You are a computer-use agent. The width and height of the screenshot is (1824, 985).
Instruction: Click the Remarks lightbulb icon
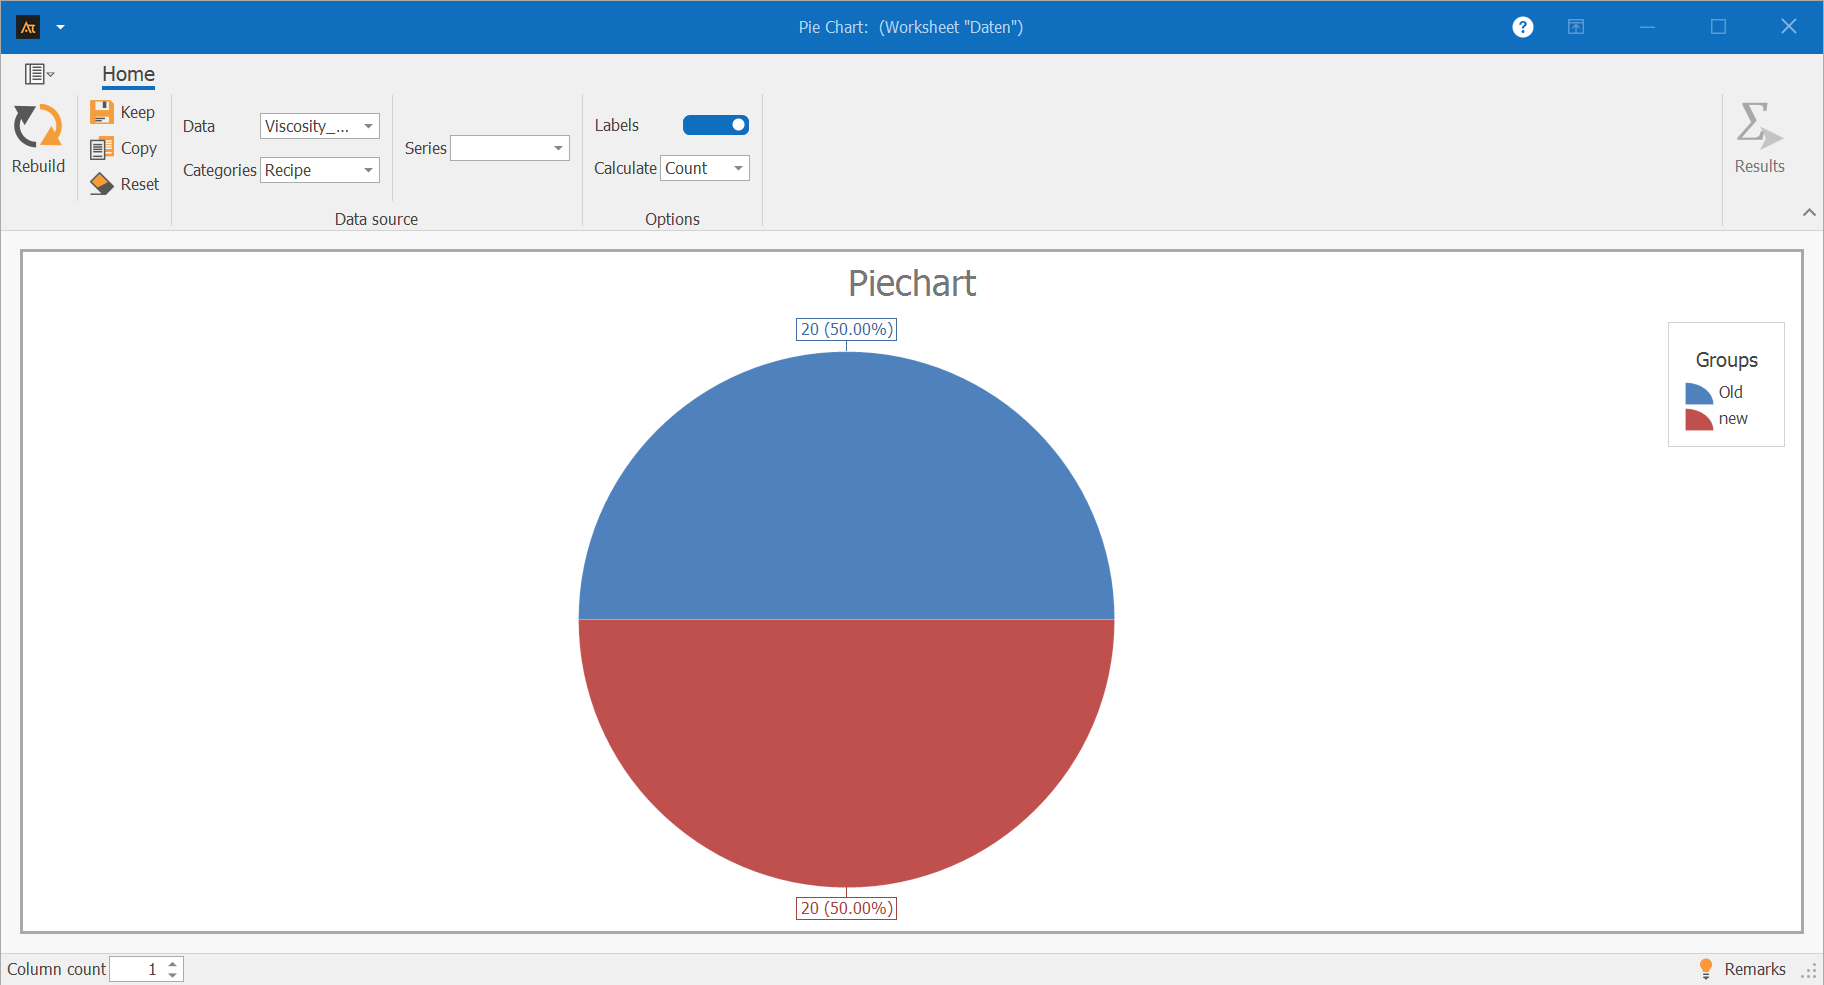[x=1706, y=968]
